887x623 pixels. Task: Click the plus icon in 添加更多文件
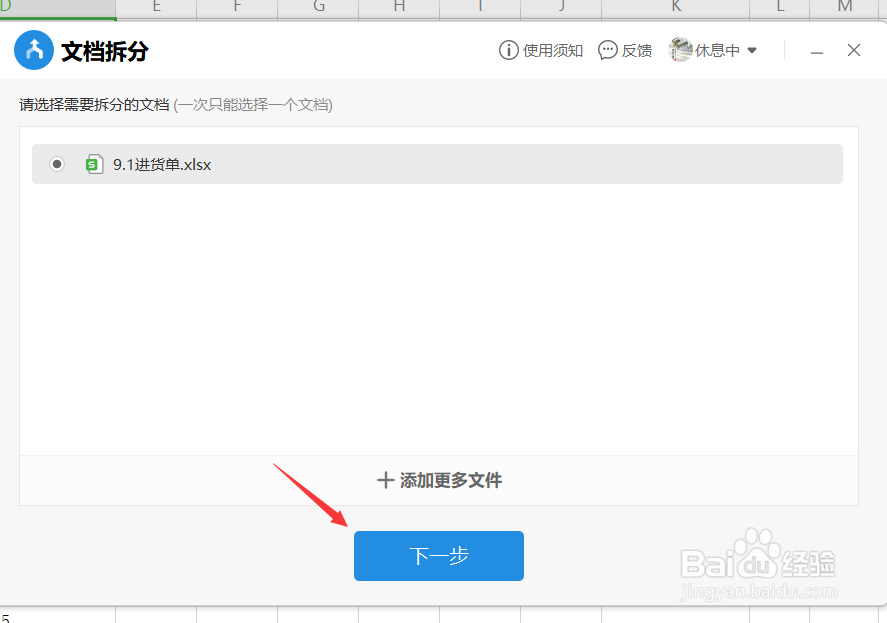point(386,480)
